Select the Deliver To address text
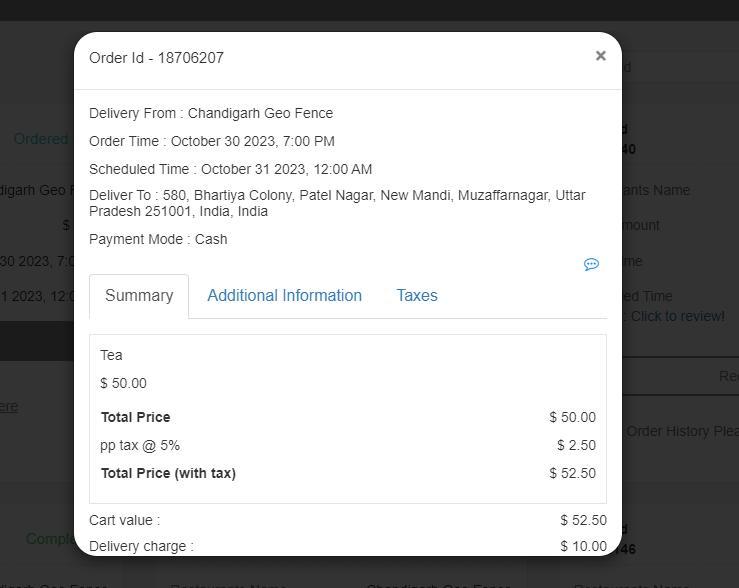Viewport: 739px width, 588px height. 337,203
